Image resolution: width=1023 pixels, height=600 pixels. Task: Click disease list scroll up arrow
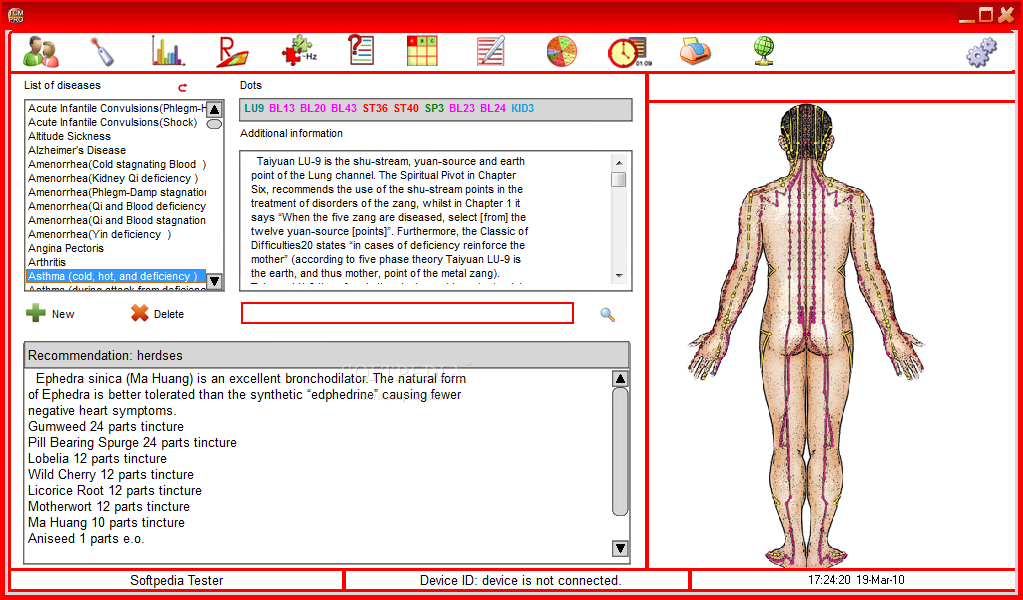(215, 110)
